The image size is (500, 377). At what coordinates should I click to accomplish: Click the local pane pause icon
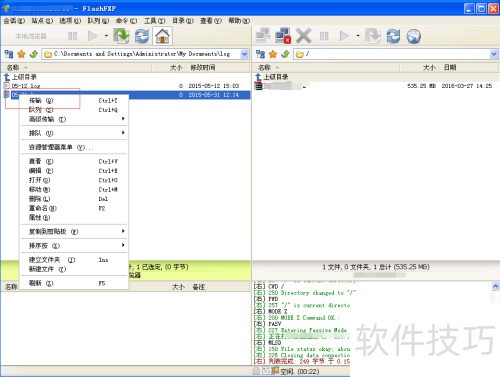coord(72,36)
